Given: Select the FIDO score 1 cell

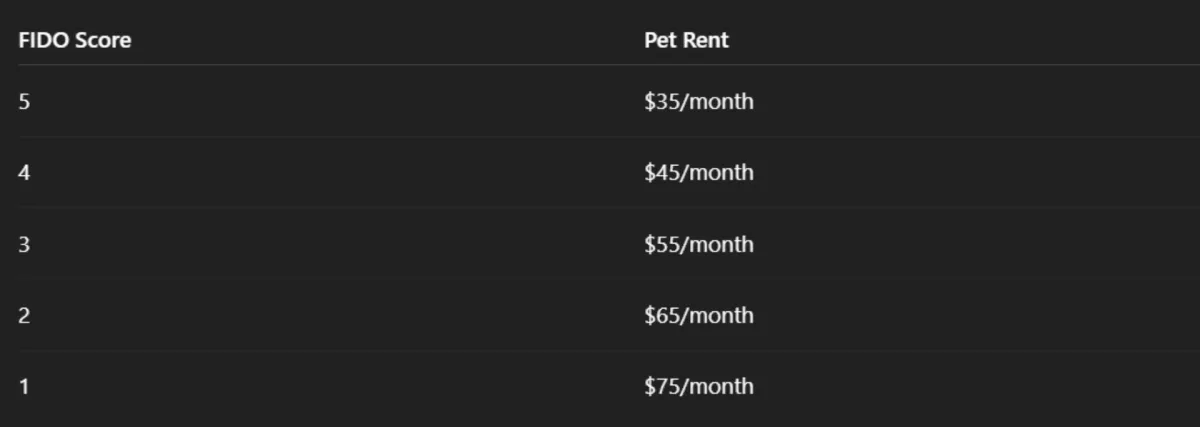Looking at the screenshot, I should click(x=24, y=386).
